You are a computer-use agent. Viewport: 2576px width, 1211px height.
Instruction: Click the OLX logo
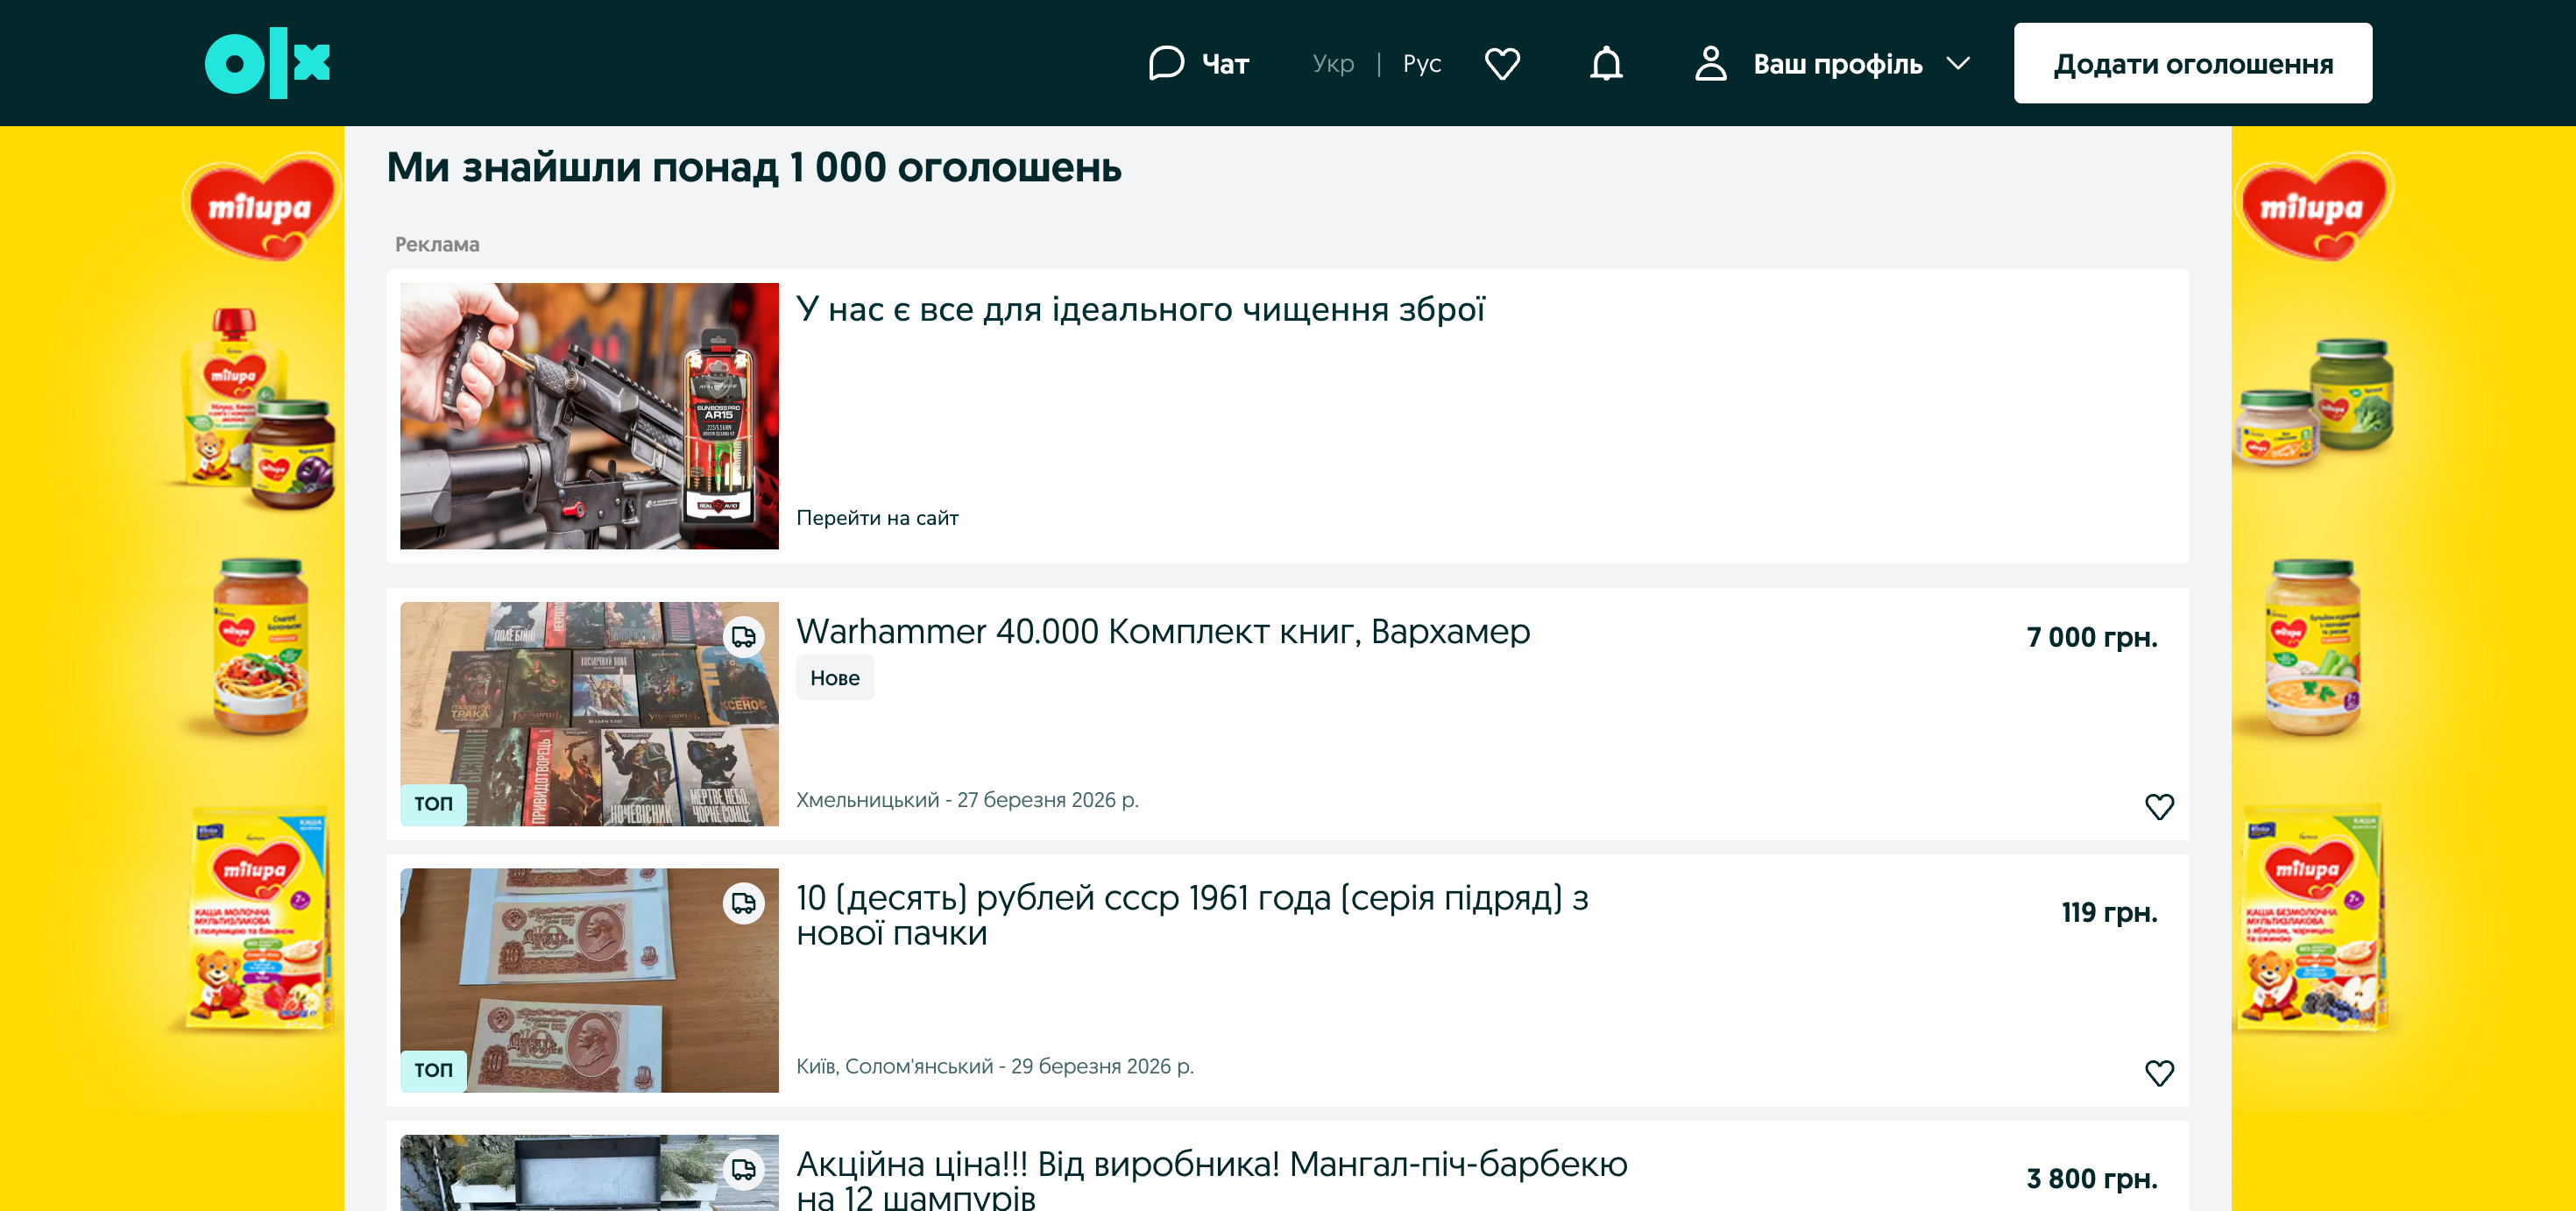click(x=267, y=63)
